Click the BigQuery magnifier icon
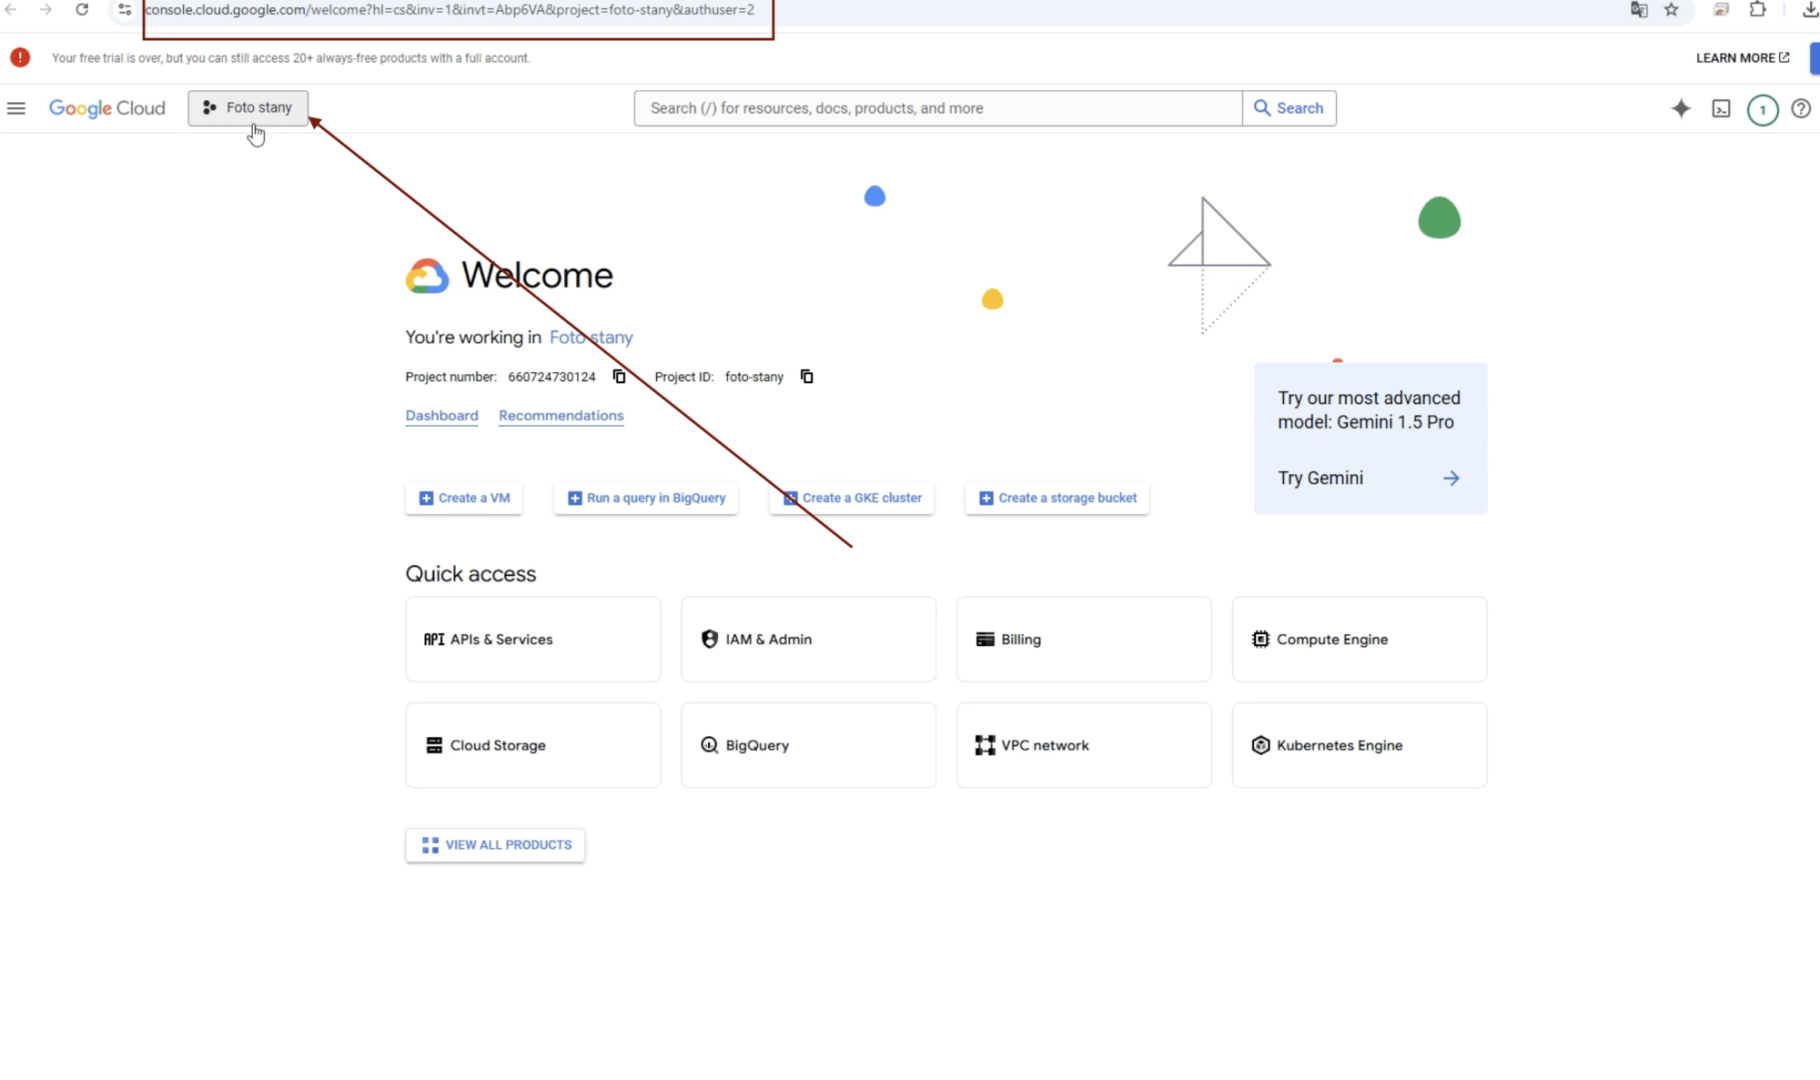 coord(709,745)
